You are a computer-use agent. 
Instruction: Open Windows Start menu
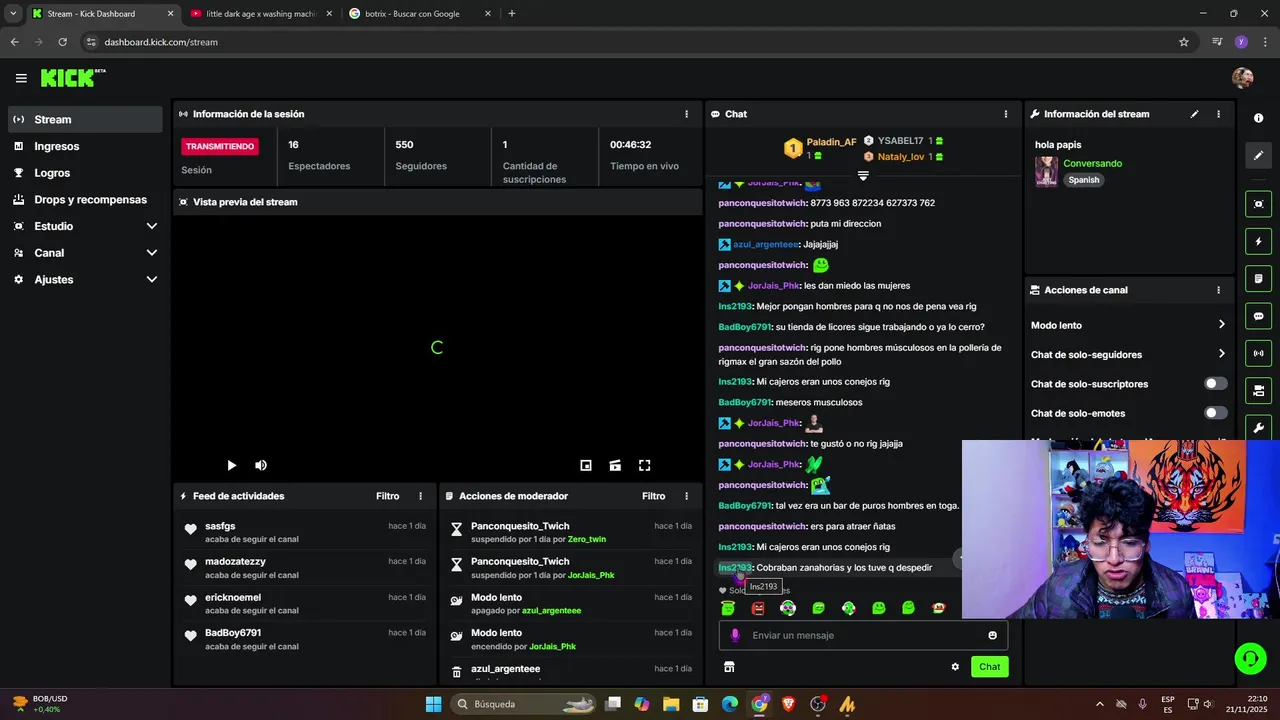click(433, 704)
